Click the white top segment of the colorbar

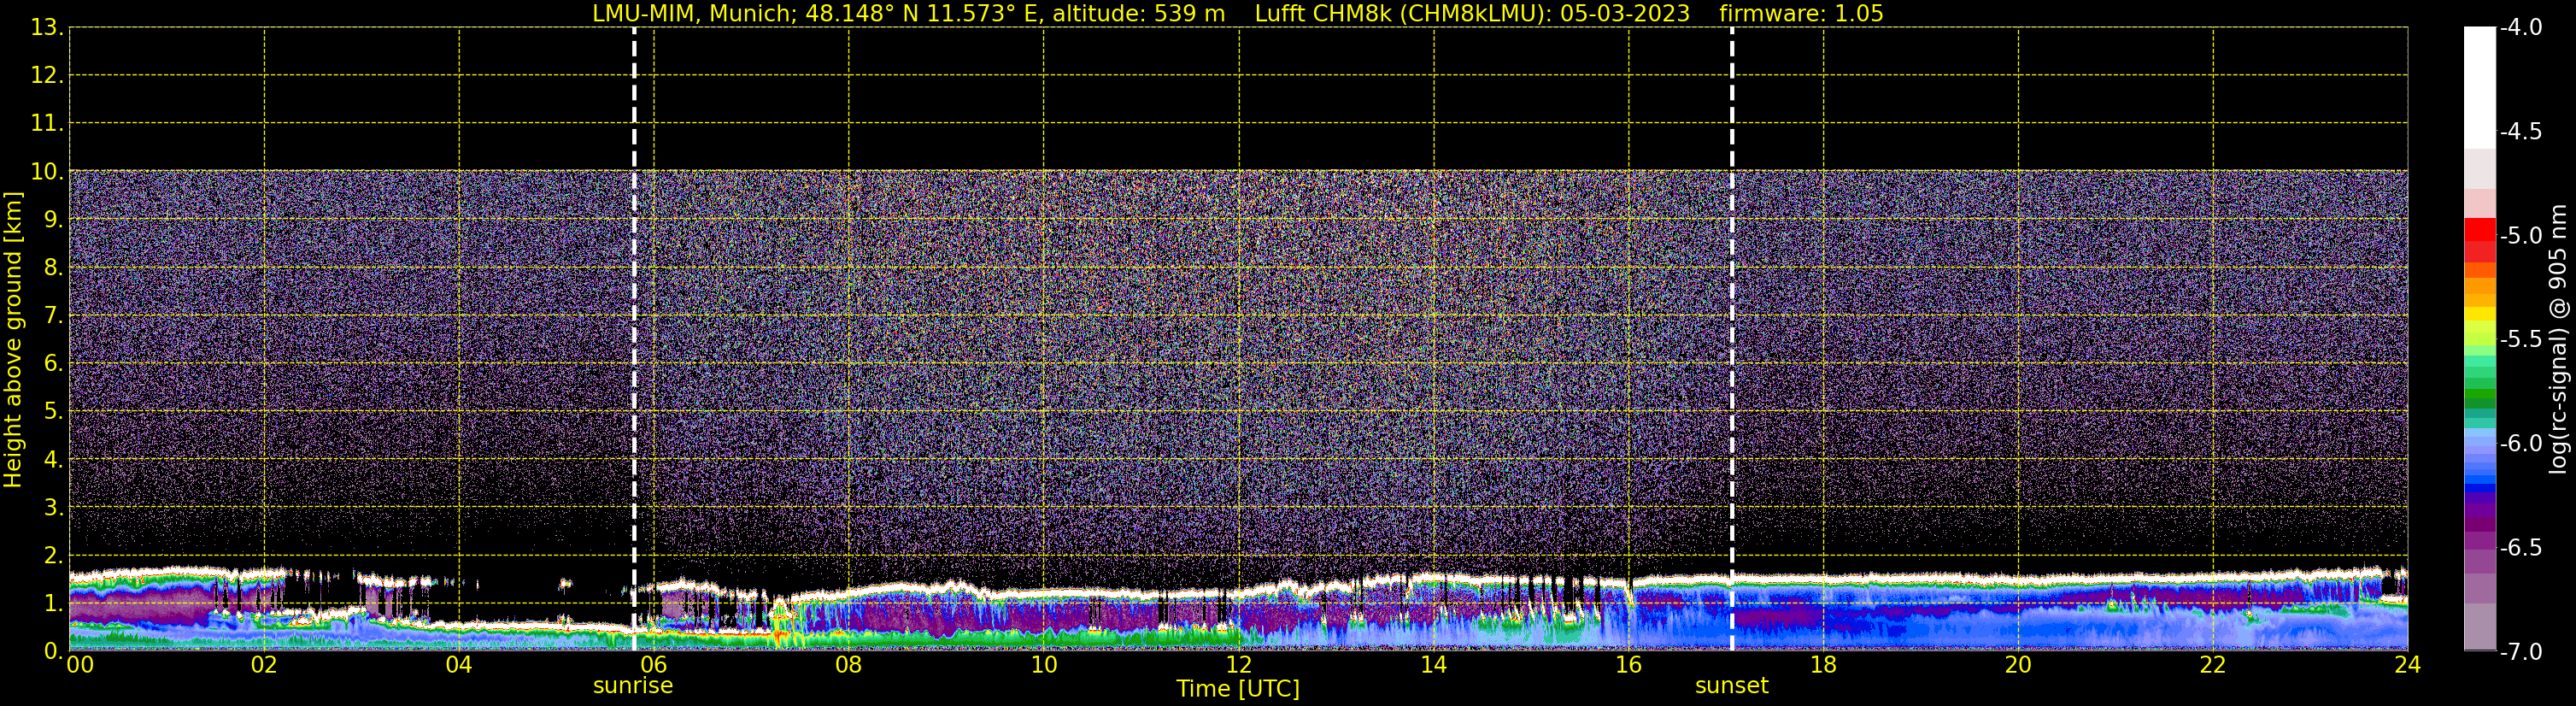point(2479,88)
